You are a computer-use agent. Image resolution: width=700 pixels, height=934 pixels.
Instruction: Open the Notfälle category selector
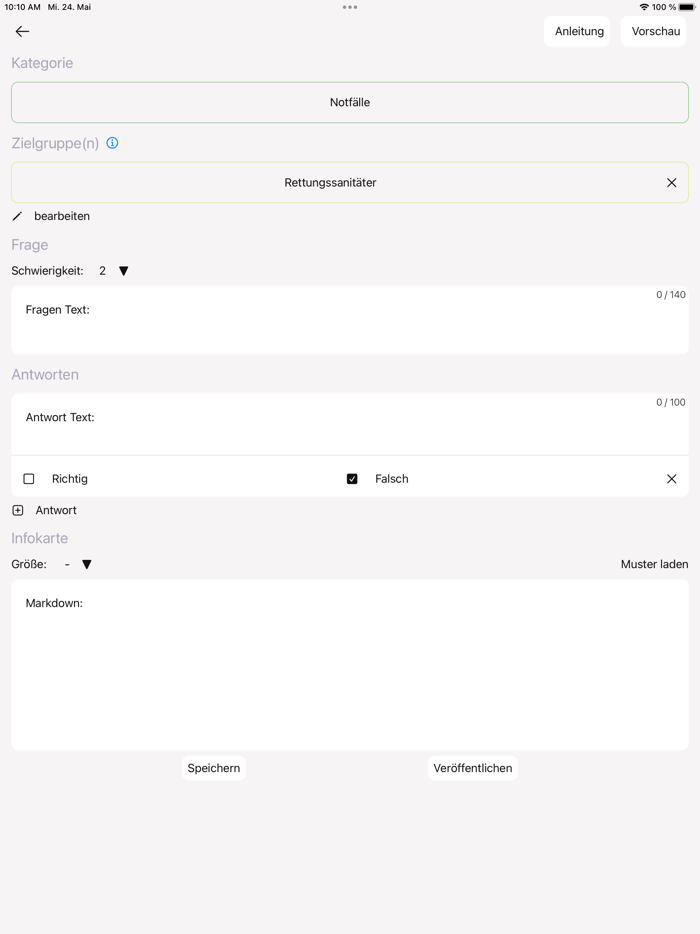pyautogui.click(x=350, y=102)
